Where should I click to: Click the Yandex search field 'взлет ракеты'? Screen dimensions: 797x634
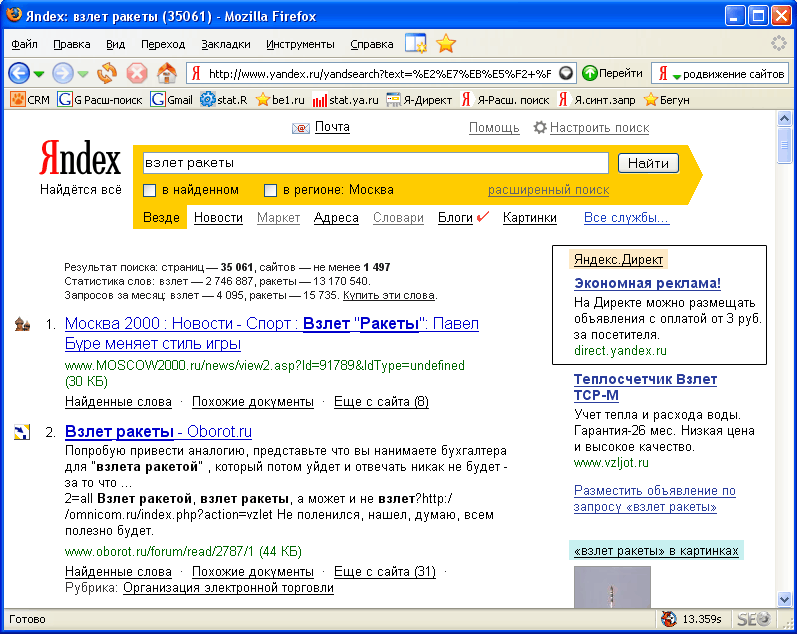[x=376, y=163]
